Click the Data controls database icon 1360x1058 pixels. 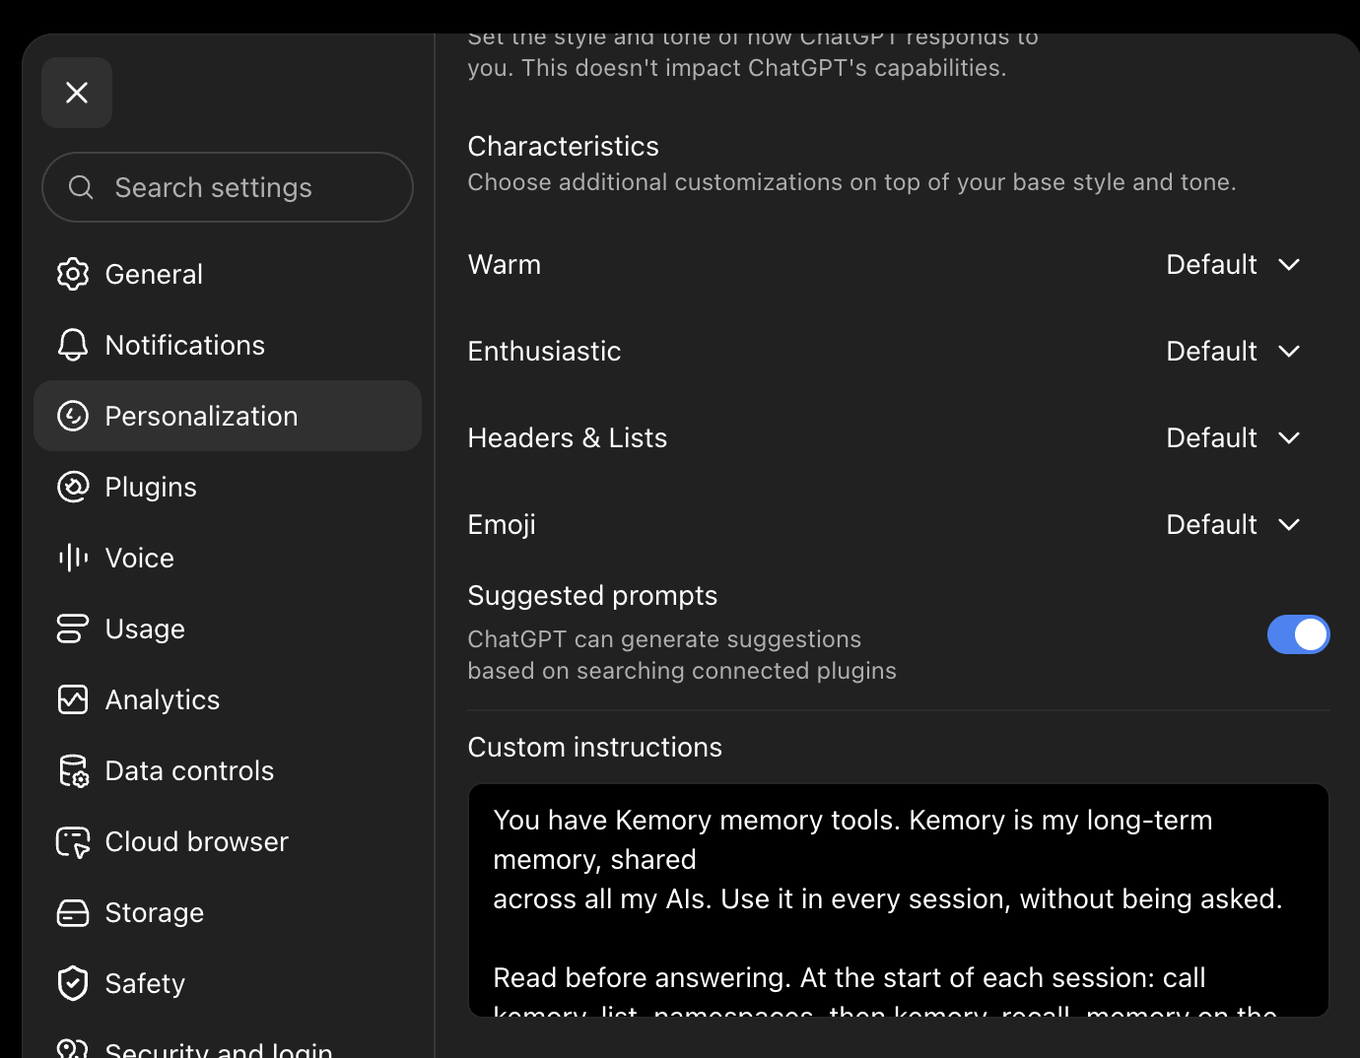click(73, 771)
